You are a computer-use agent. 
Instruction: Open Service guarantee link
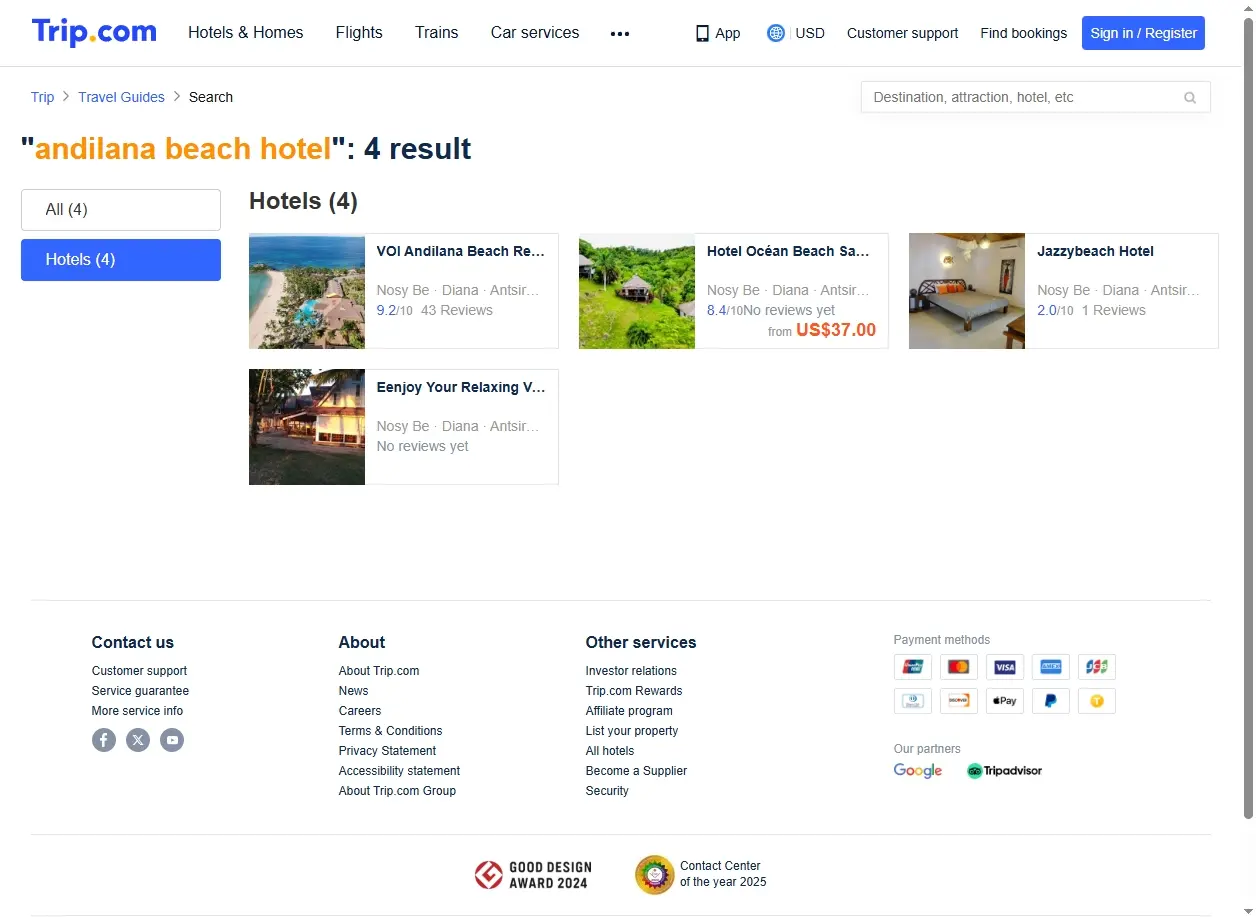tap(140, 691)
